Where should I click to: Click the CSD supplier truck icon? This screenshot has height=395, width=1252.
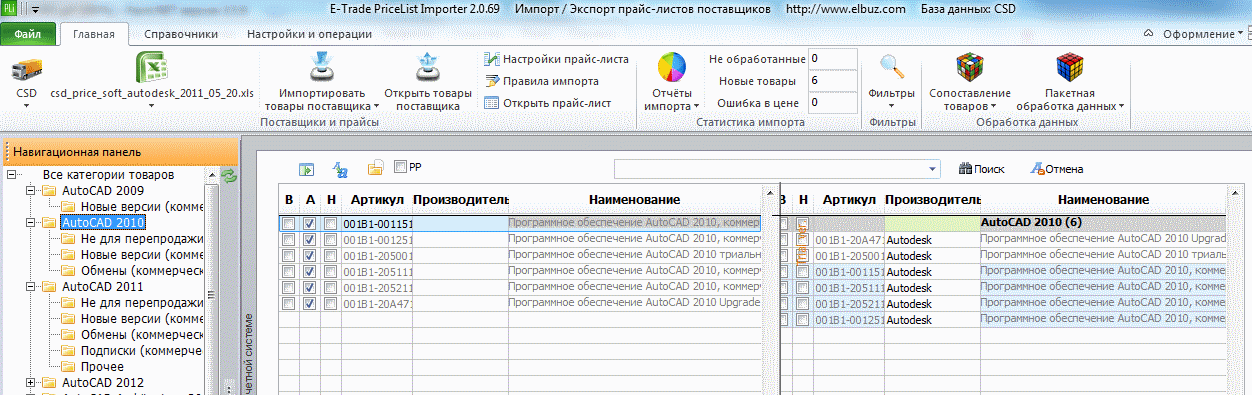26,70
